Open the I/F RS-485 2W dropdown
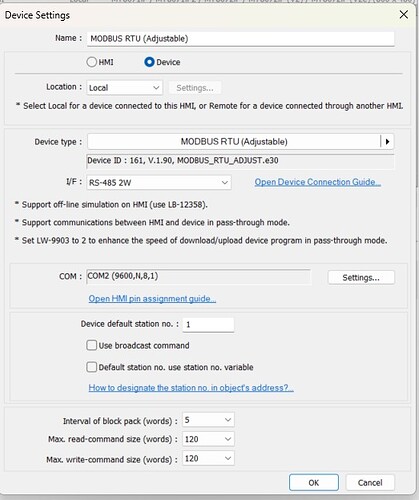This screenshot has width=419, height=500. pos(159,183)
